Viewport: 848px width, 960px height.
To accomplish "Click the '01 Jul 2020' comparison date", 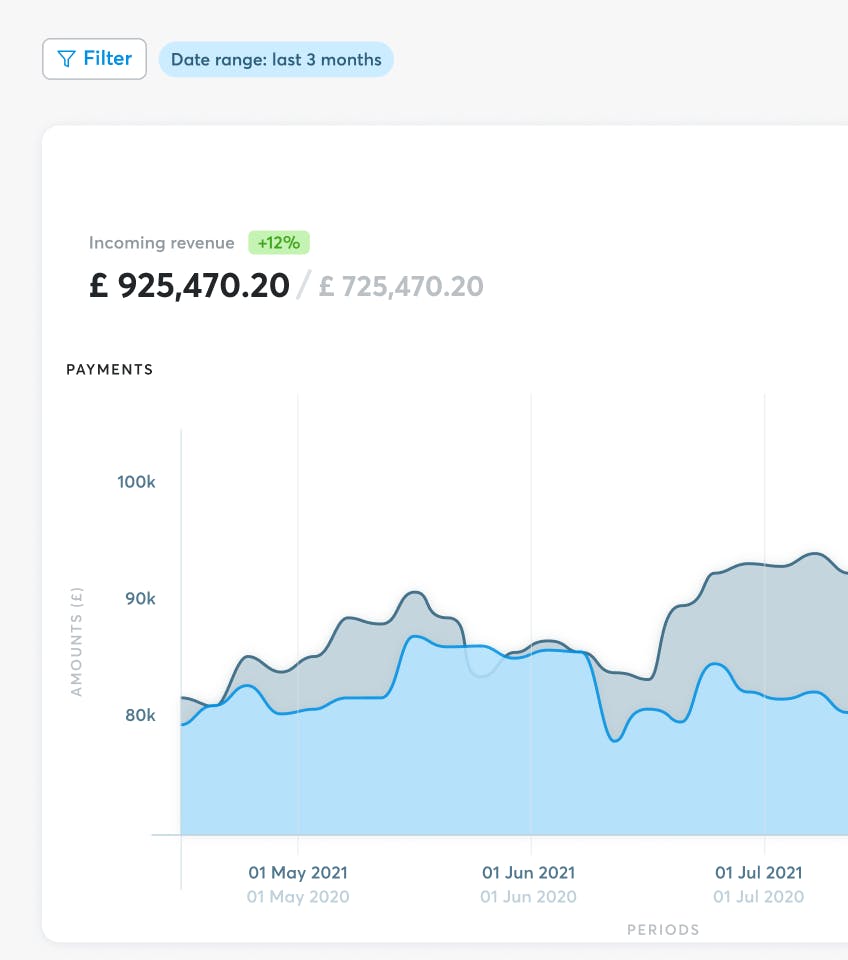I will coord(759,897).
